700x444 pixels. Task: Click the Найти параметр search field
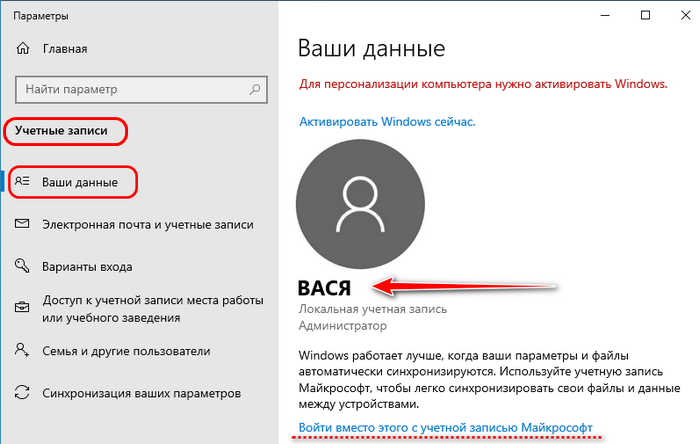[x=141, y=90]
